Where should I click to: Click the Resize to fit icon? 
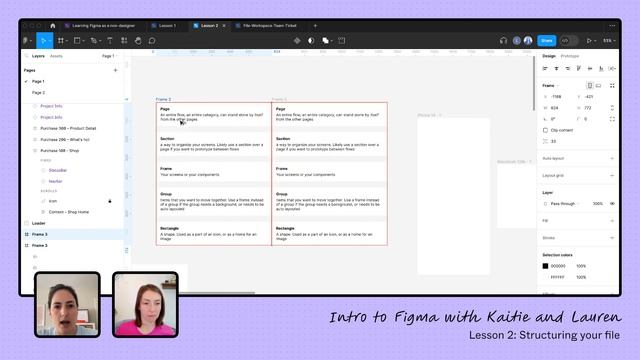coord(612,86)
